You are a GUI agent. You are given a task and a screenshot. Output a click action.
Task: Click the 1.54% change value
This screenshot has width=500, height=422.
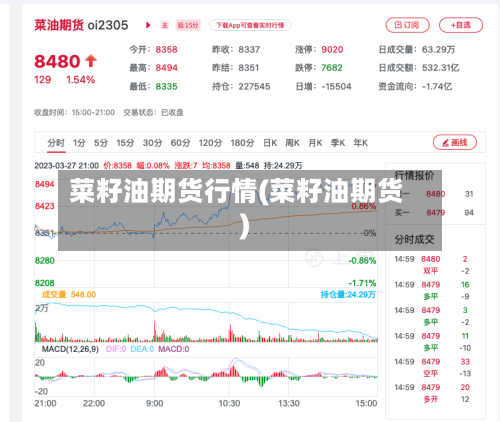(x=81, y=80)
